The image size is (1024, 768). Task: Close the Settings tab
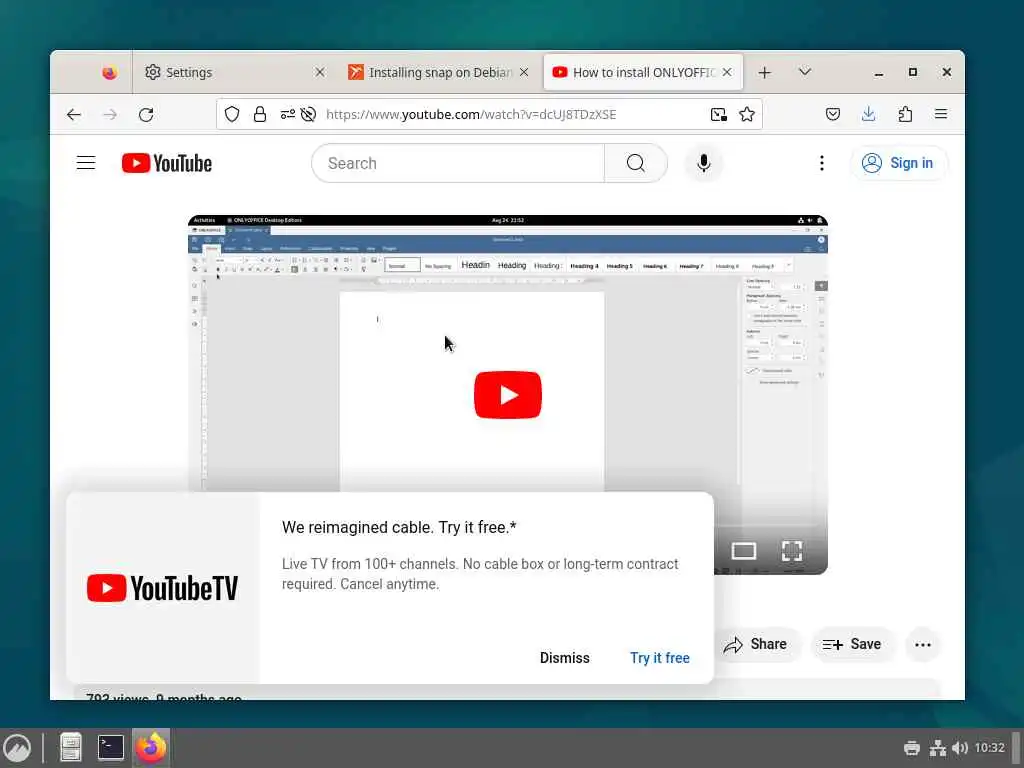(320, 72)
